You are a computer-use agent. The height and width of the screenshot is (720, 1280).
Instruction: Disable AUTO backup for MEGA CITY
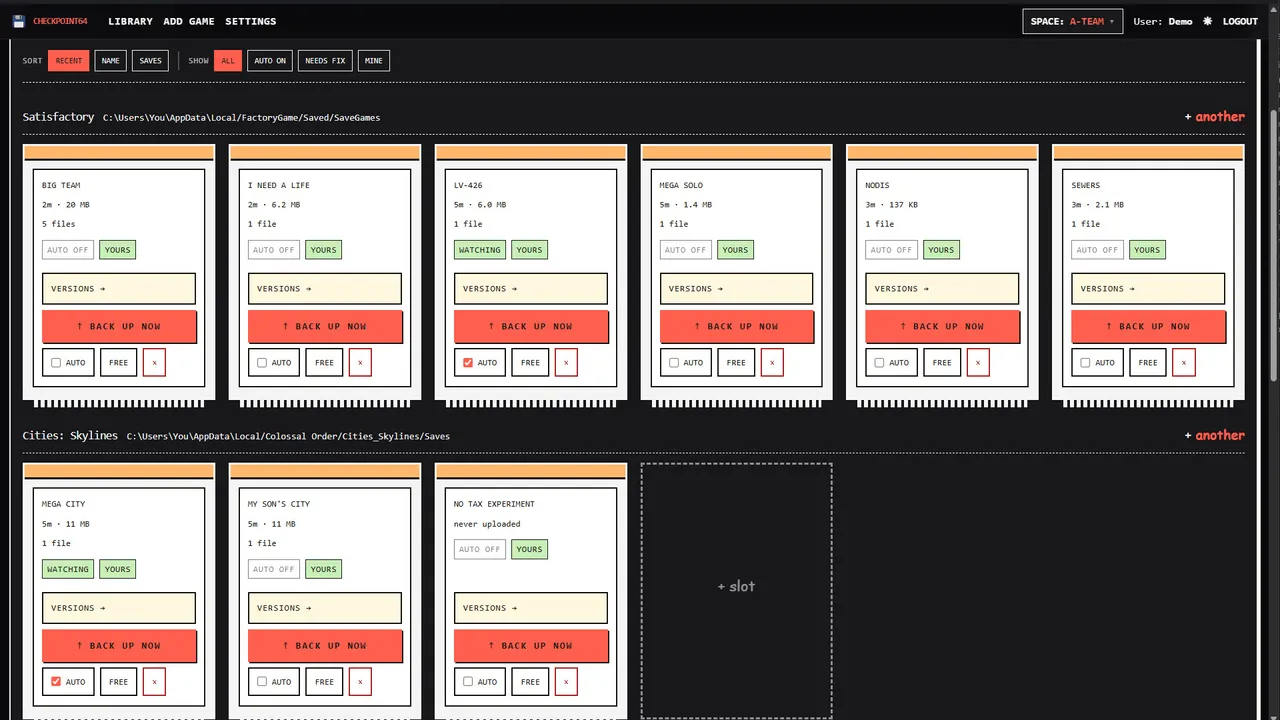click(56, 682)
